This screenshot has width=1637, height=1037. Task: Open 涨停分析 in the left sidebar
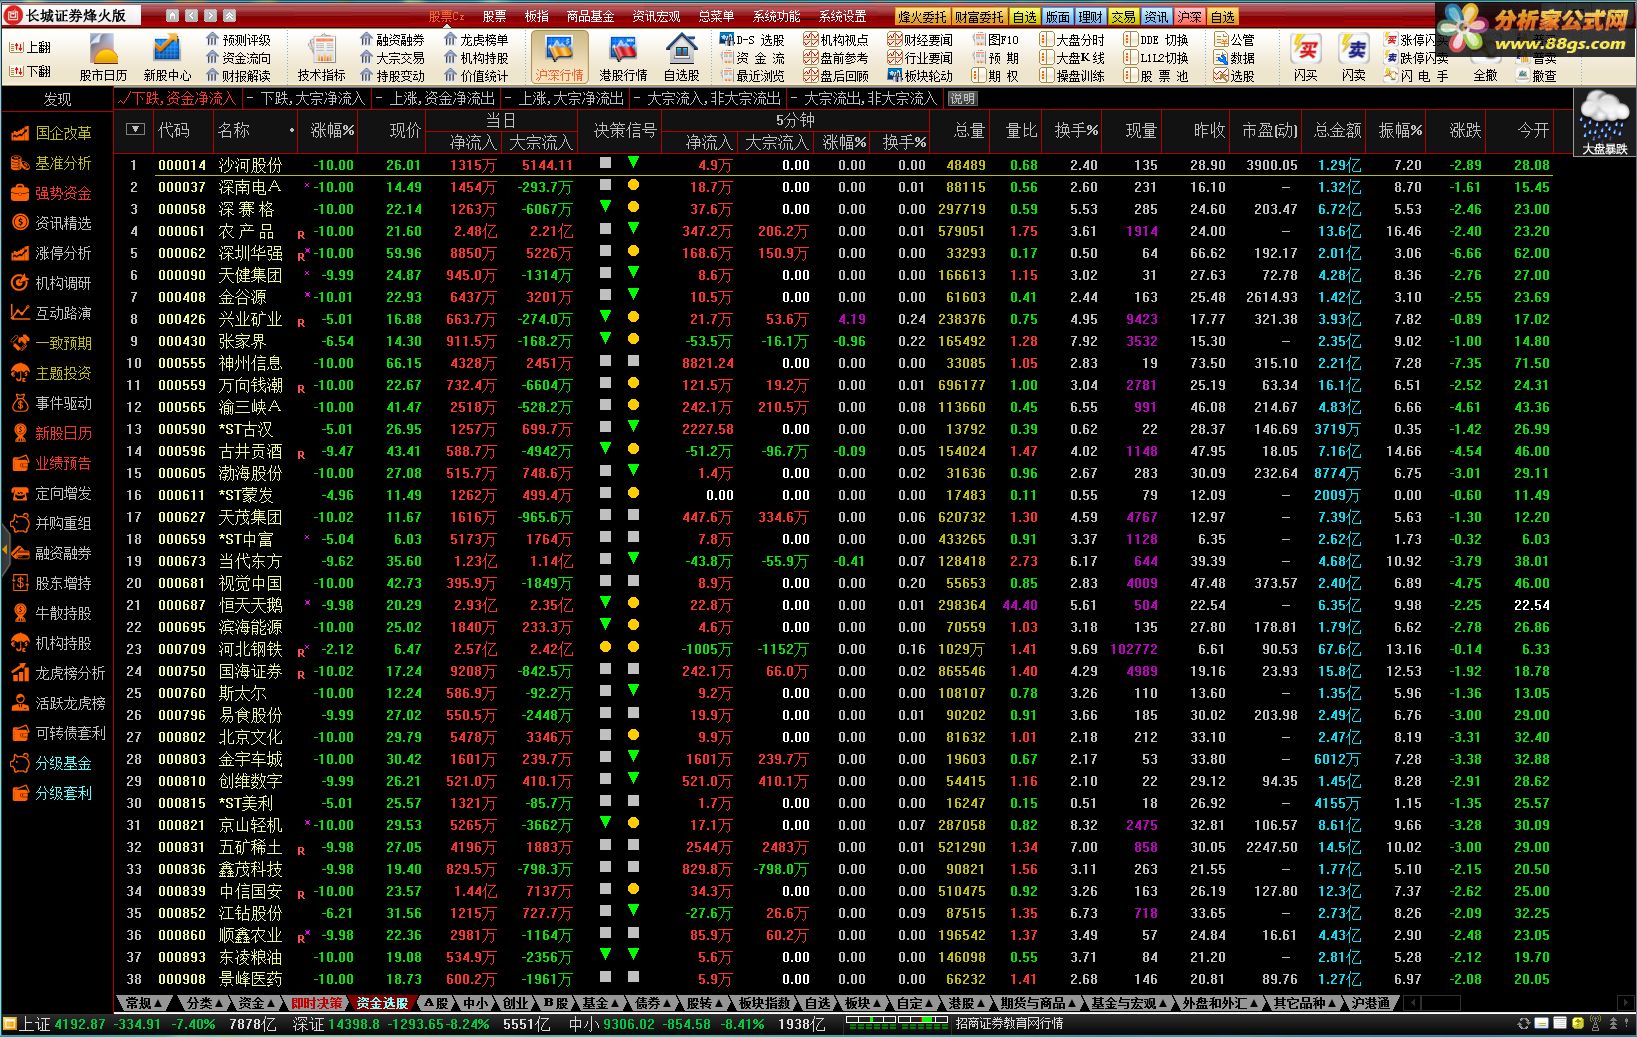click(54, 253)
